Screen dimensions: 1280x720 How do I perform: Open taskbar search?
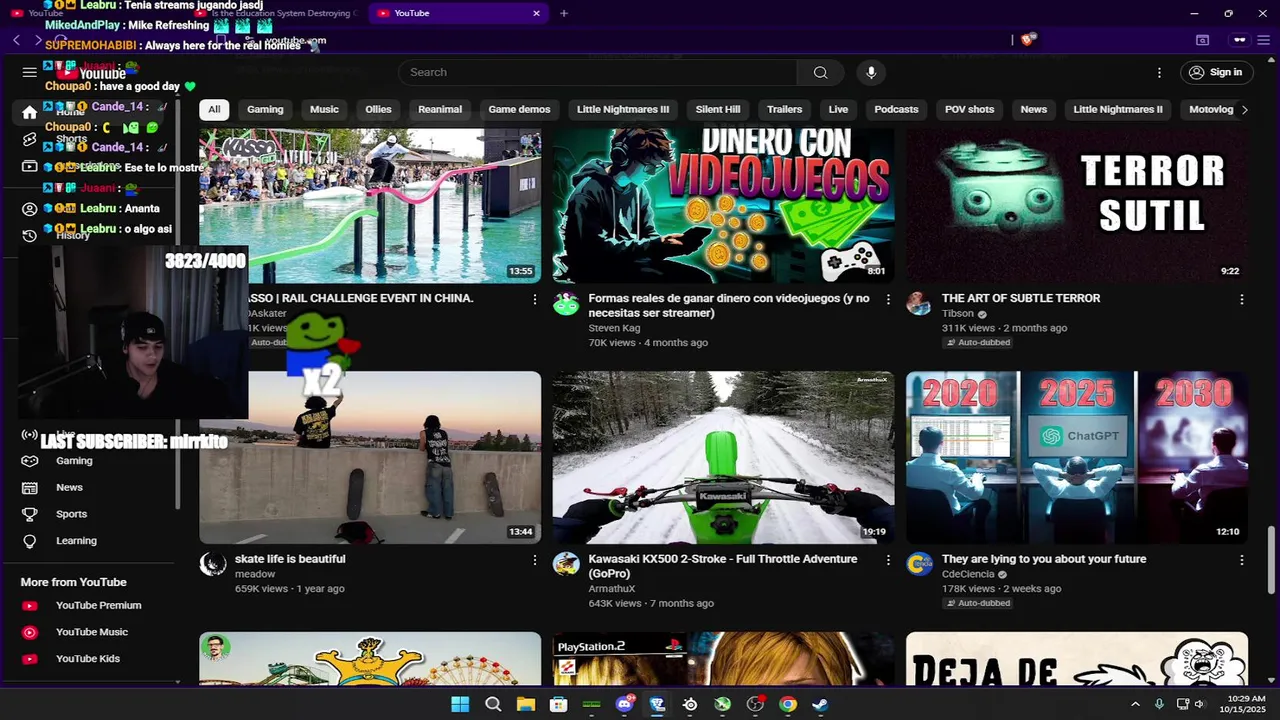(x=493, y=704)
